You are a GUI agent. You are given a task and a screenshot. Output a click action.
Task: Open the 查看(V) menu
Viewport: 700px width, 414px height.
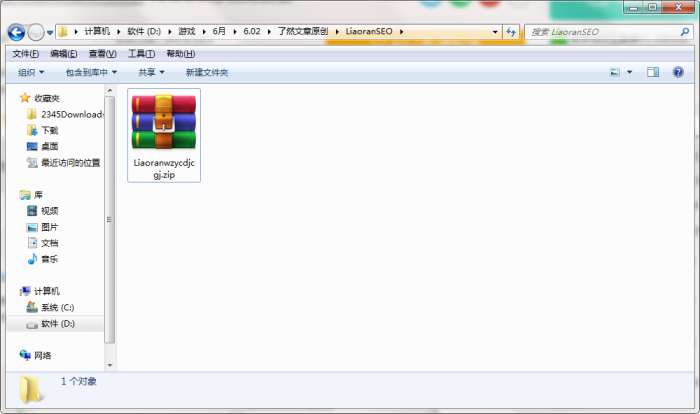click(103, 54)
